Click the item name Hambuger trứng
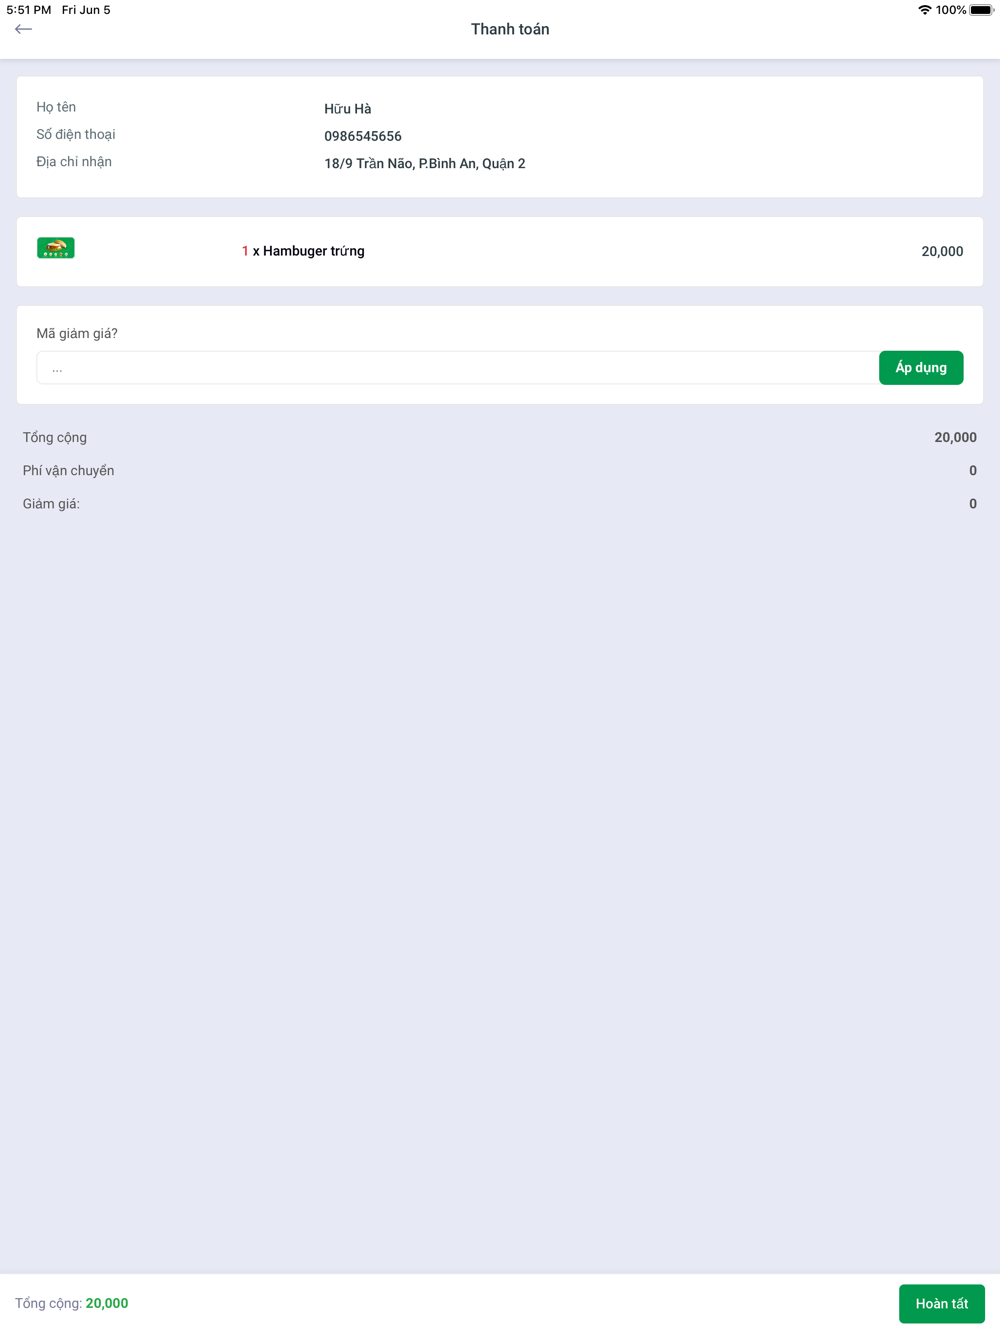The width and height of the screenshot is (1000, 1334). click(x=314, y=251)
